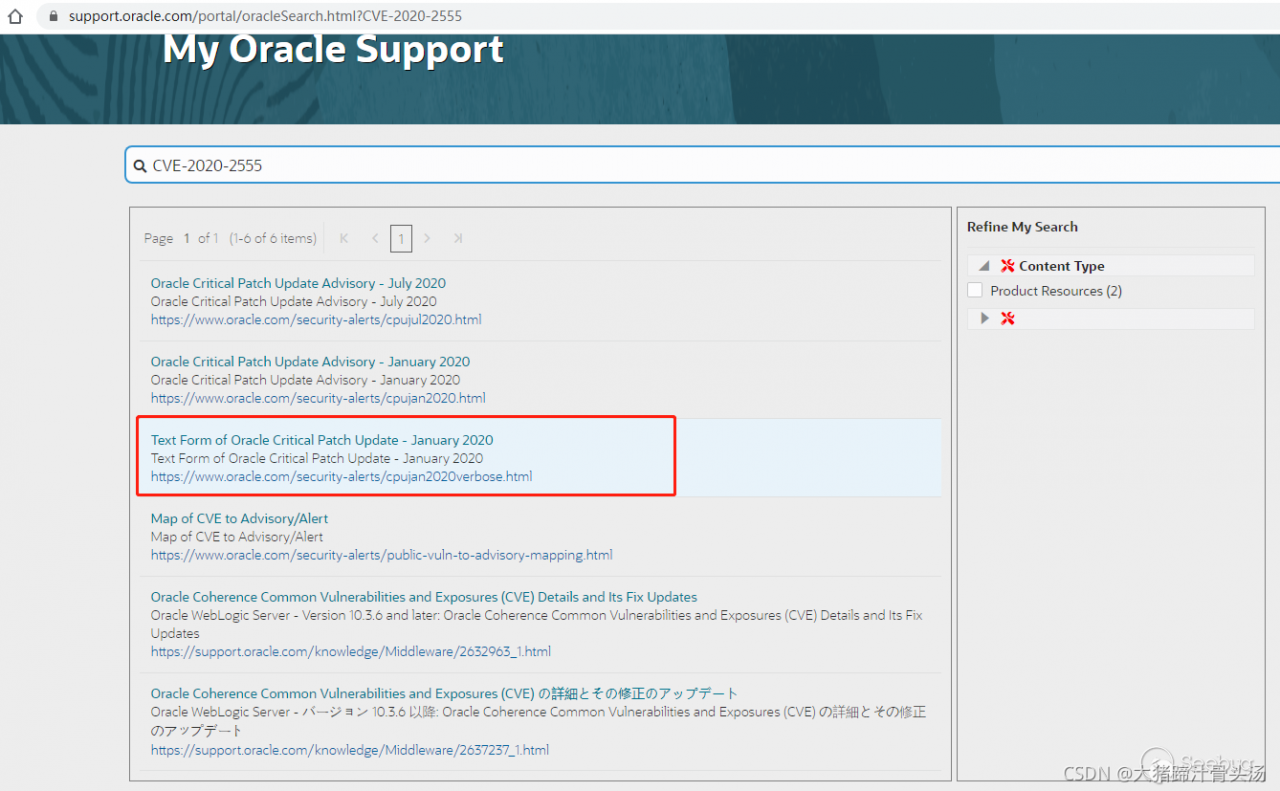Open Oracle Coherence CVE Details and Its Fix Updates
The height and width of the screenshot is (791, 1280).
[x=424, y=597]
